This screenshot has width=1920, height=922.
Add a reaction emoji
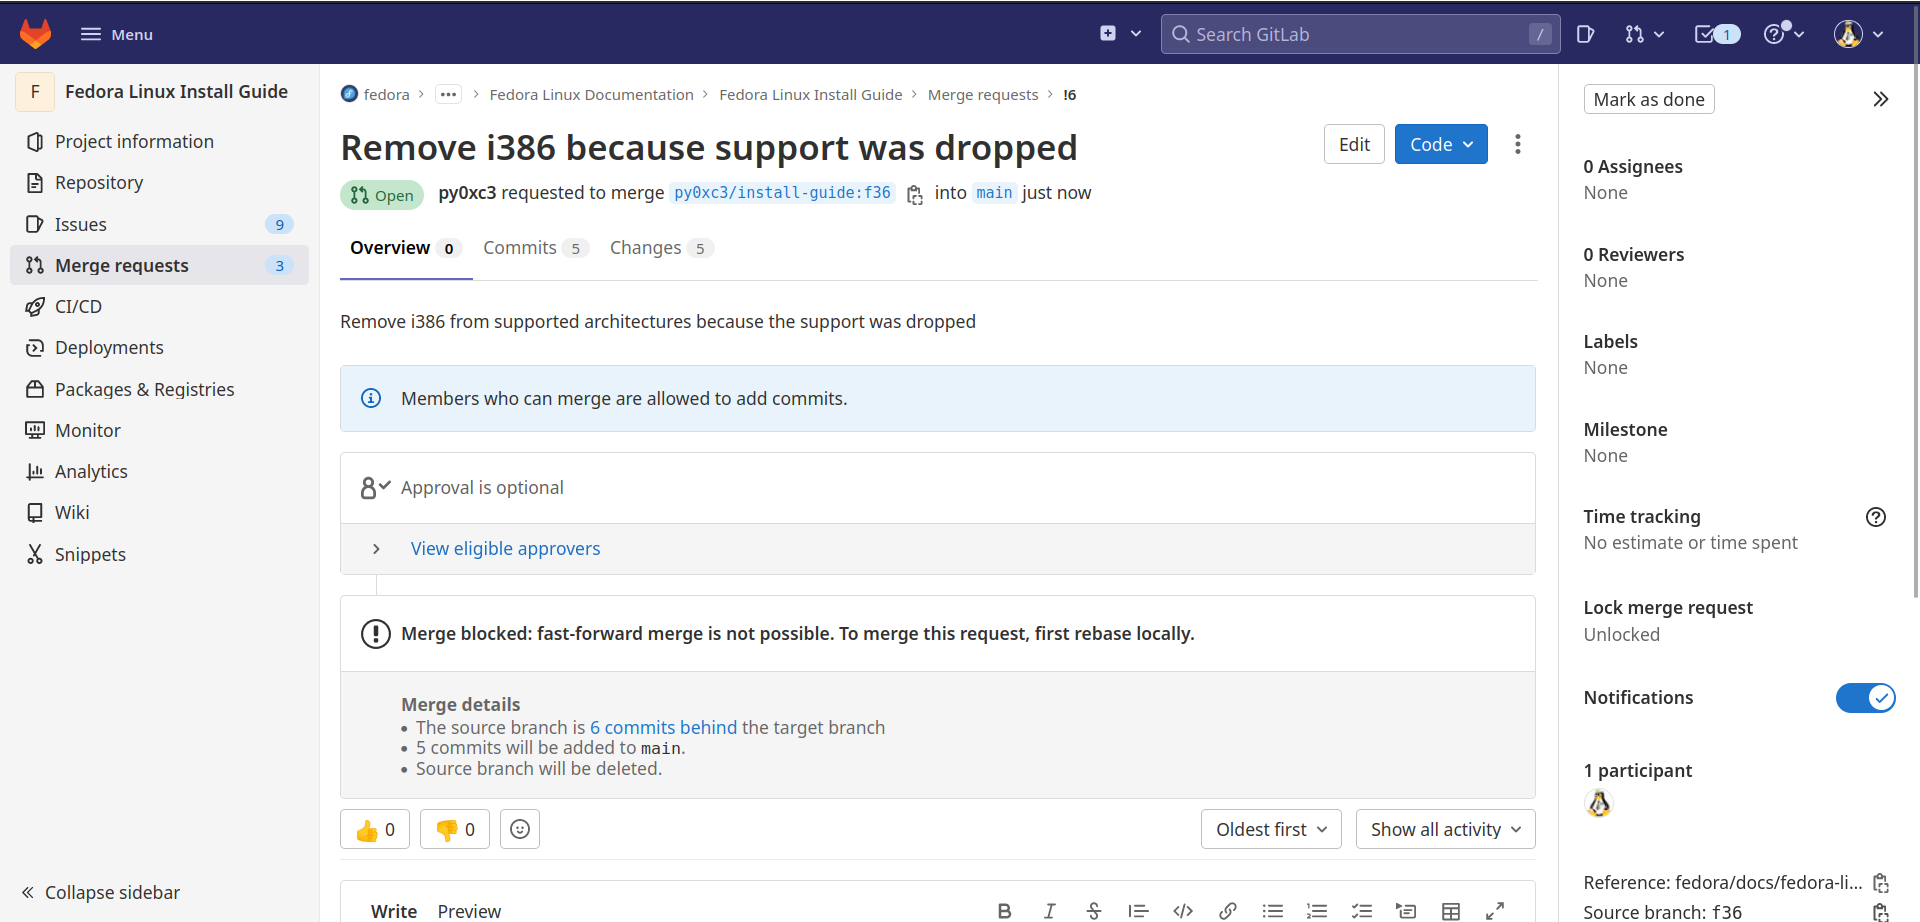(520, 829)
